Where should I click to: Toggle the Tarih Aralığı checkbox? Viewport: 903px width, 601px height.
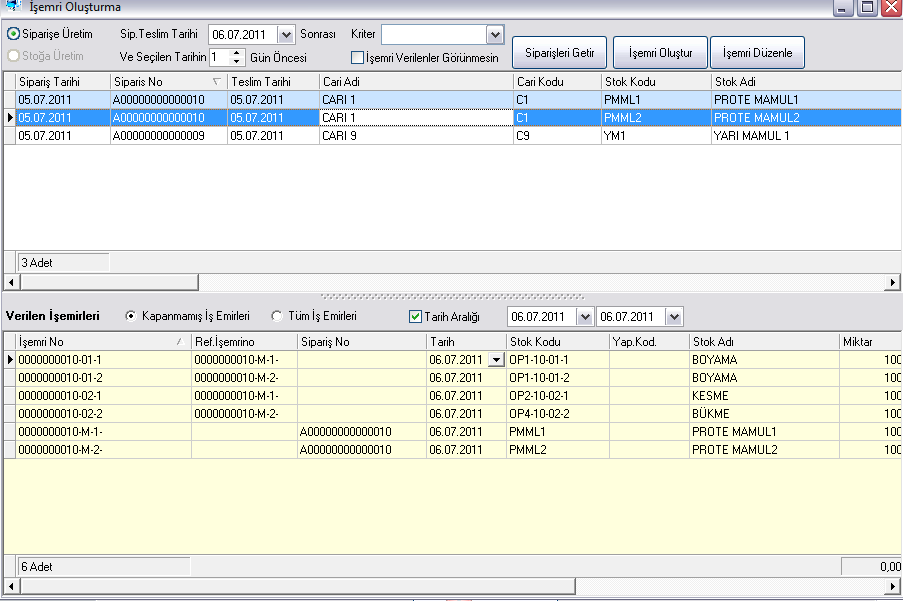click(x=416, y=317)
